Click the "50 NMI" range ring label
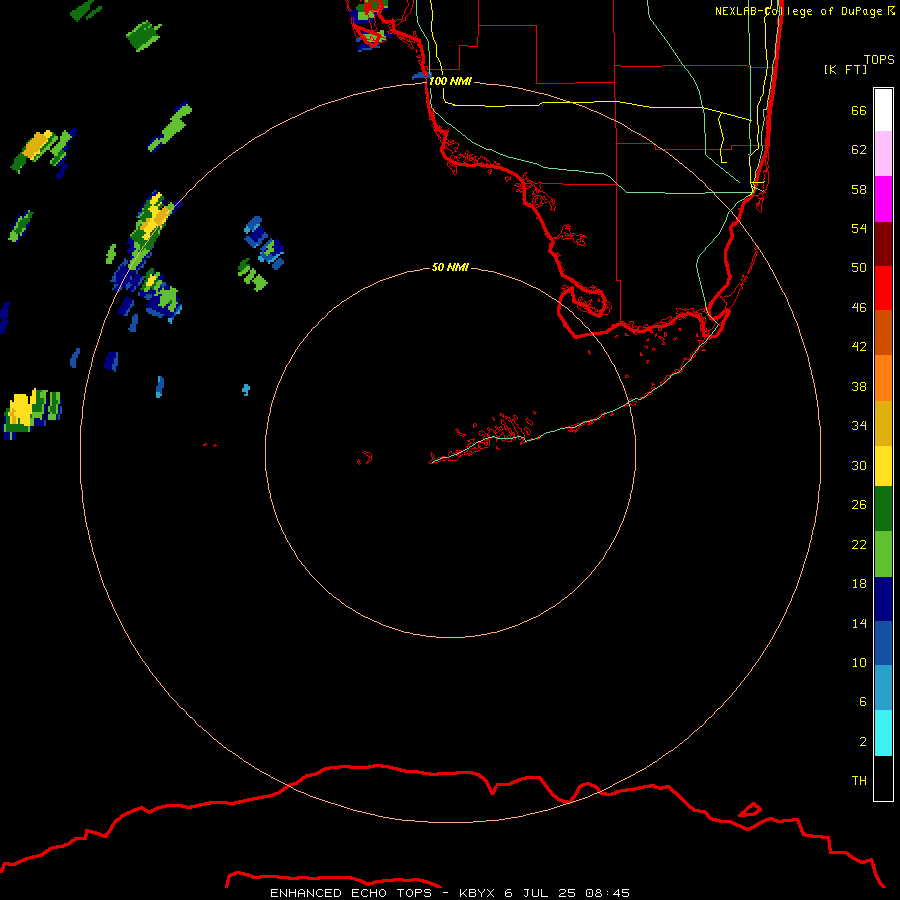This screenshot has height=900, width=900. pos(450,267)
